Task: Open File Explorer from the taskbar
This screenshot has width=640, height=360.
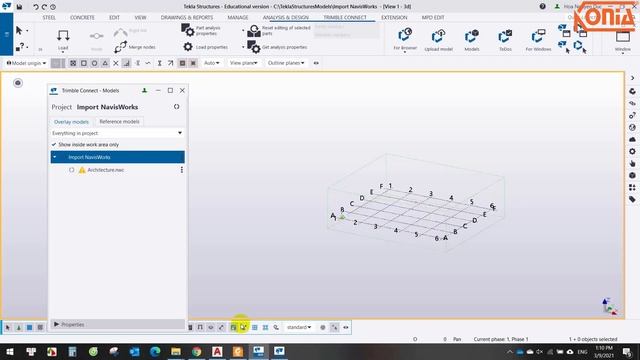Action: 176,351
